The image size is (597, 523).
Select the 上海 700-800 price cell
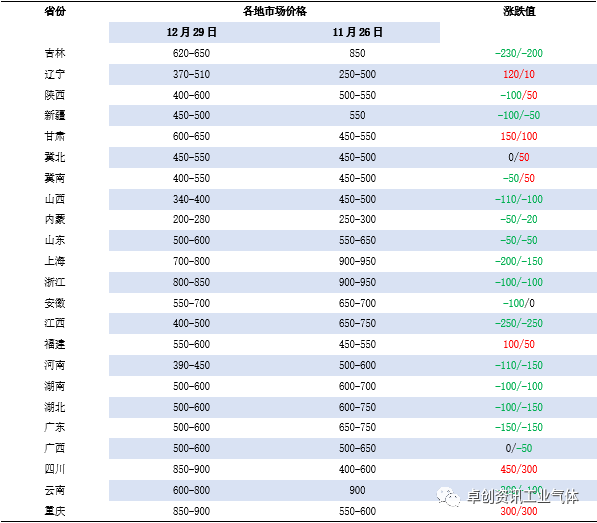192,261
